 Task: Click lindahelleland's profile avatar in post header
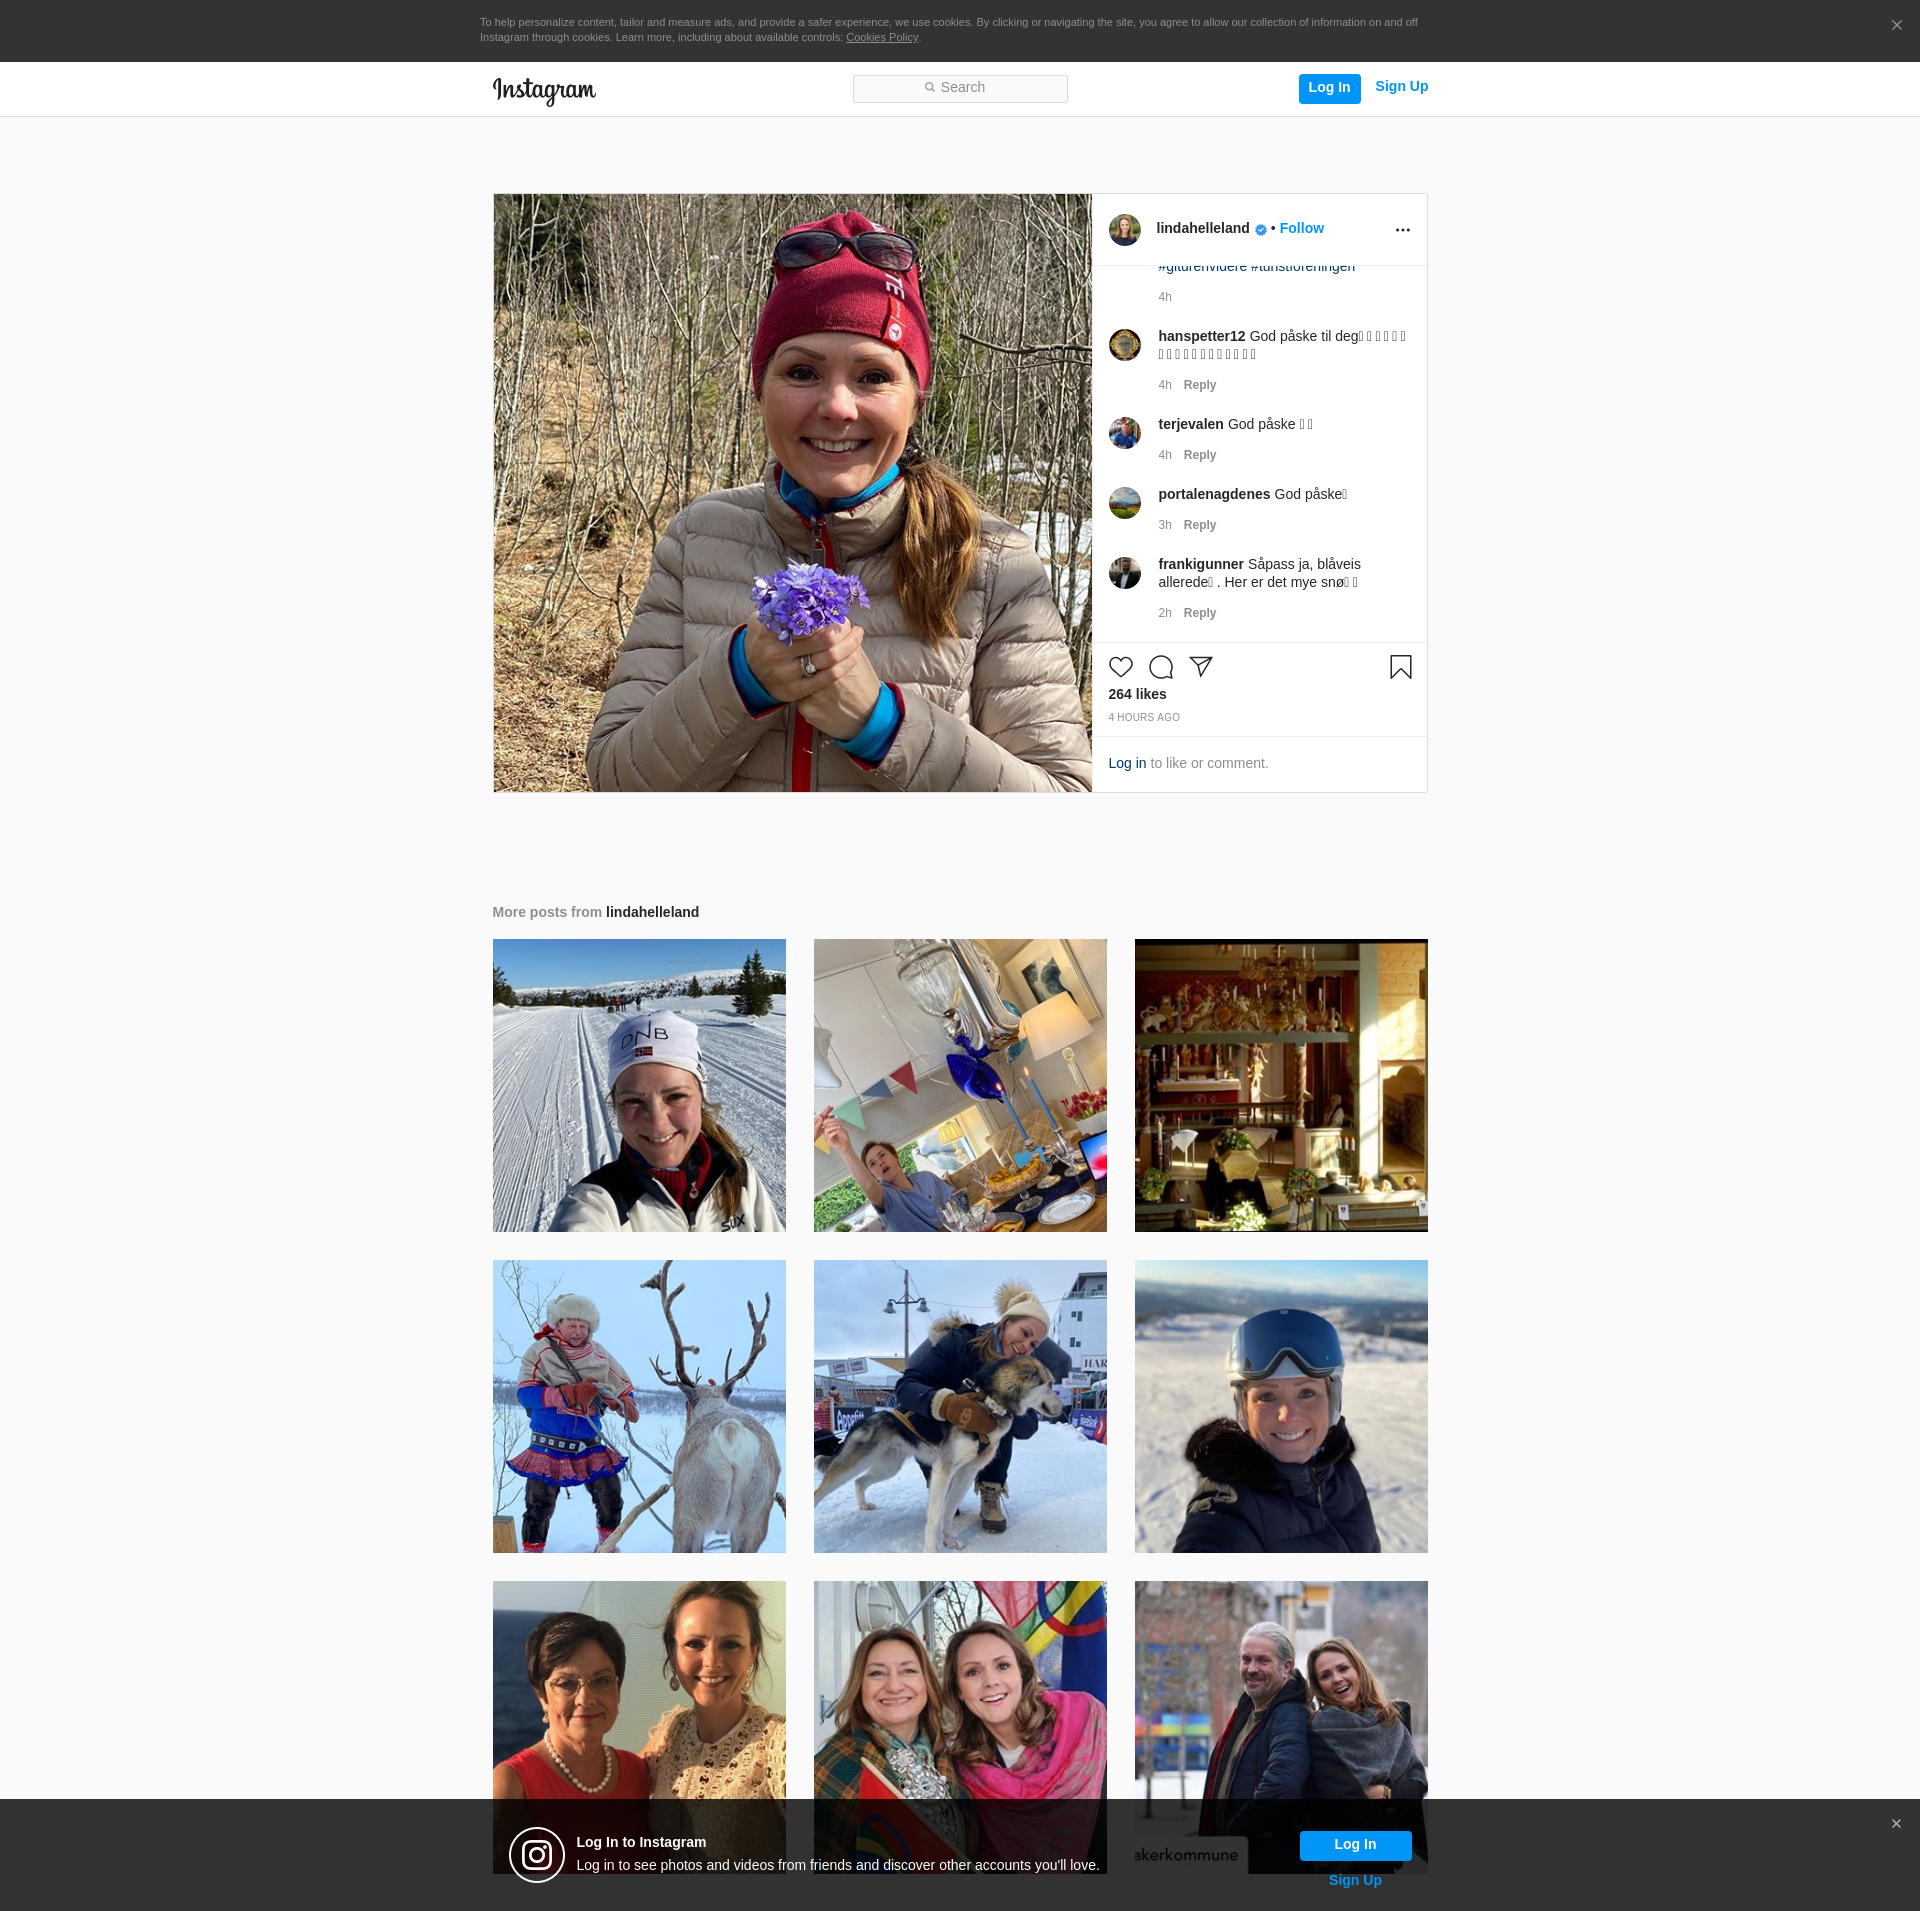[x=1124, y=230]
